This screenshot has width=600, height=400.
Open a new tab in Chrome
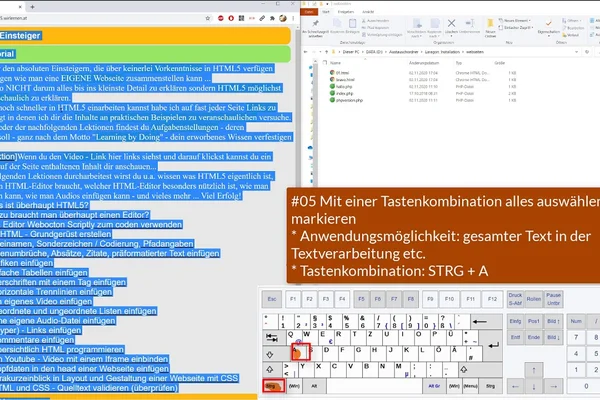click(x=32, y=7)
